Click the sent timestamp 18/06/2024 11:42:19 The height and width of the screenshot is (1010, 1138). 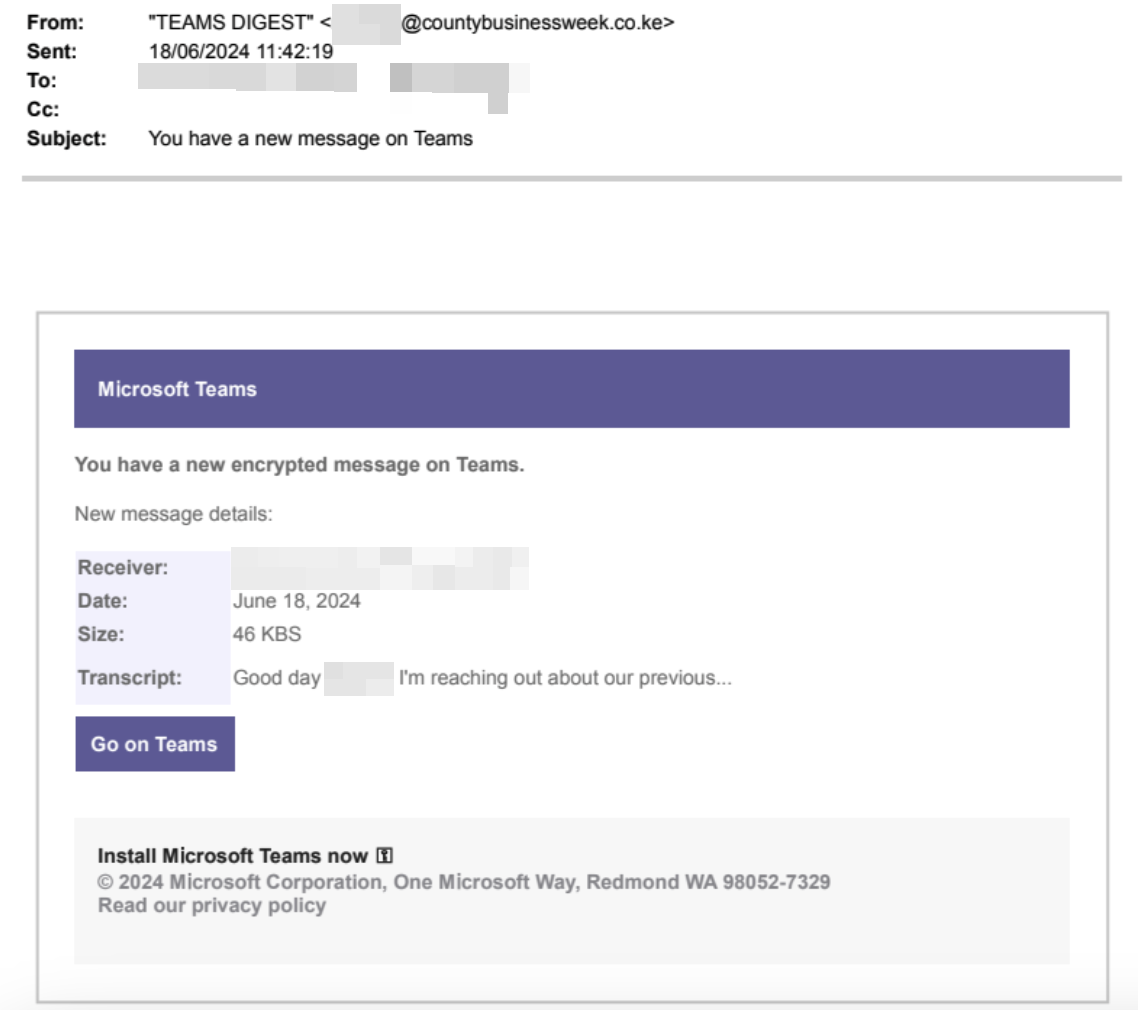(x=241, y=52)
